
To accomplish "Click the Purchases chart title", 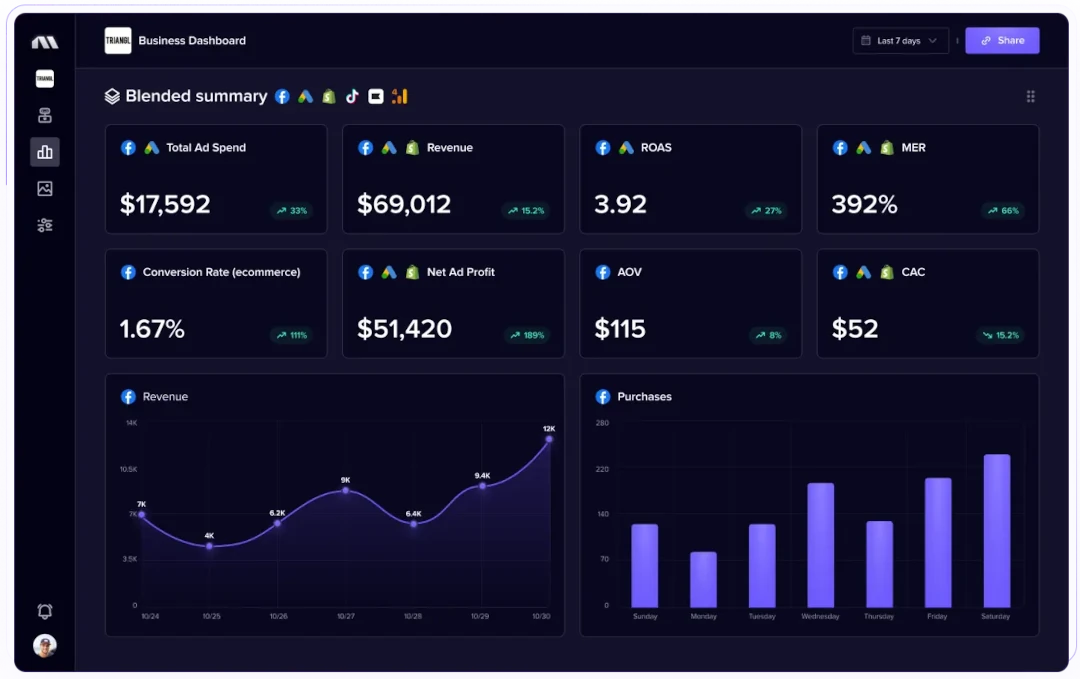I will tap(644, 397).
